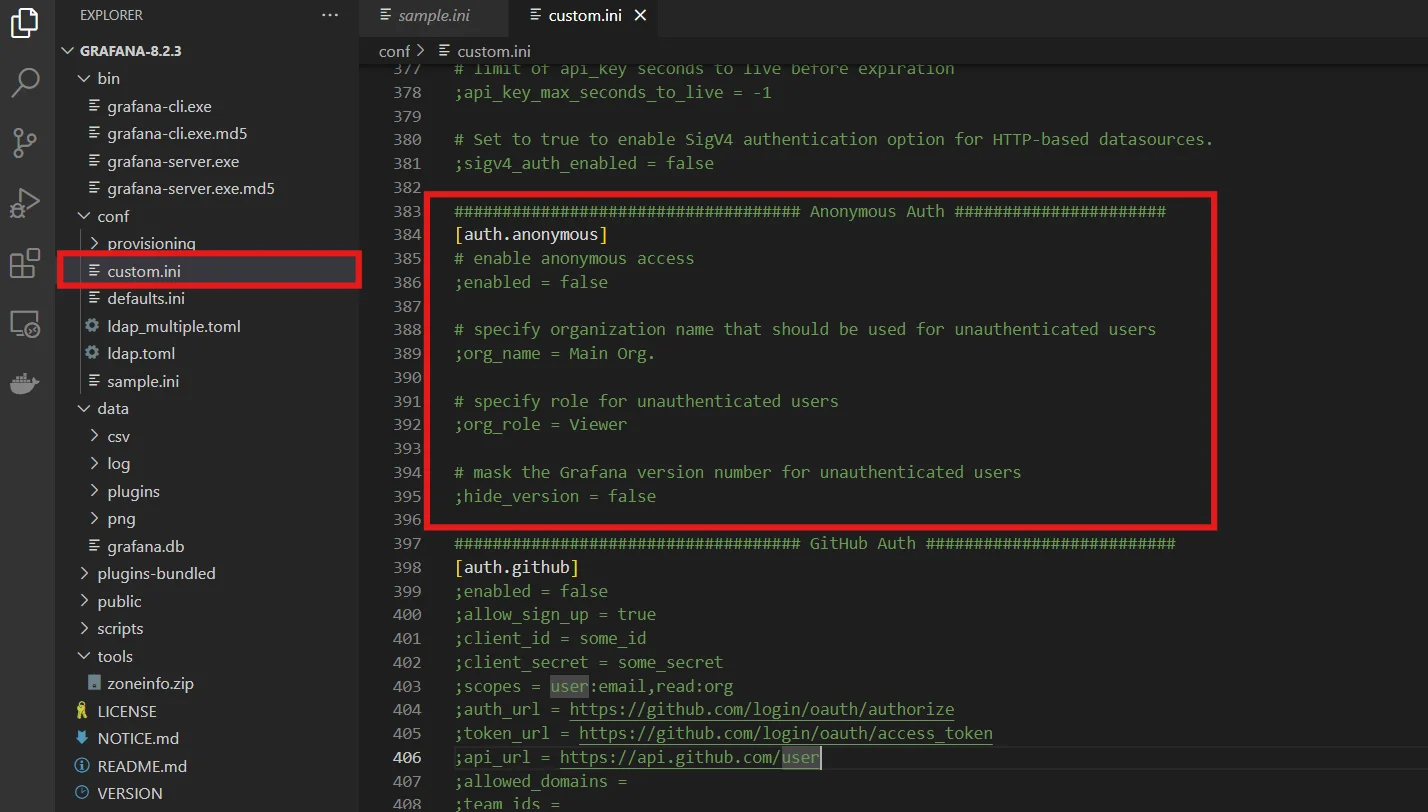Click line number 406 in gutter
Screen dimensions: 1428x812
[407, 757]
